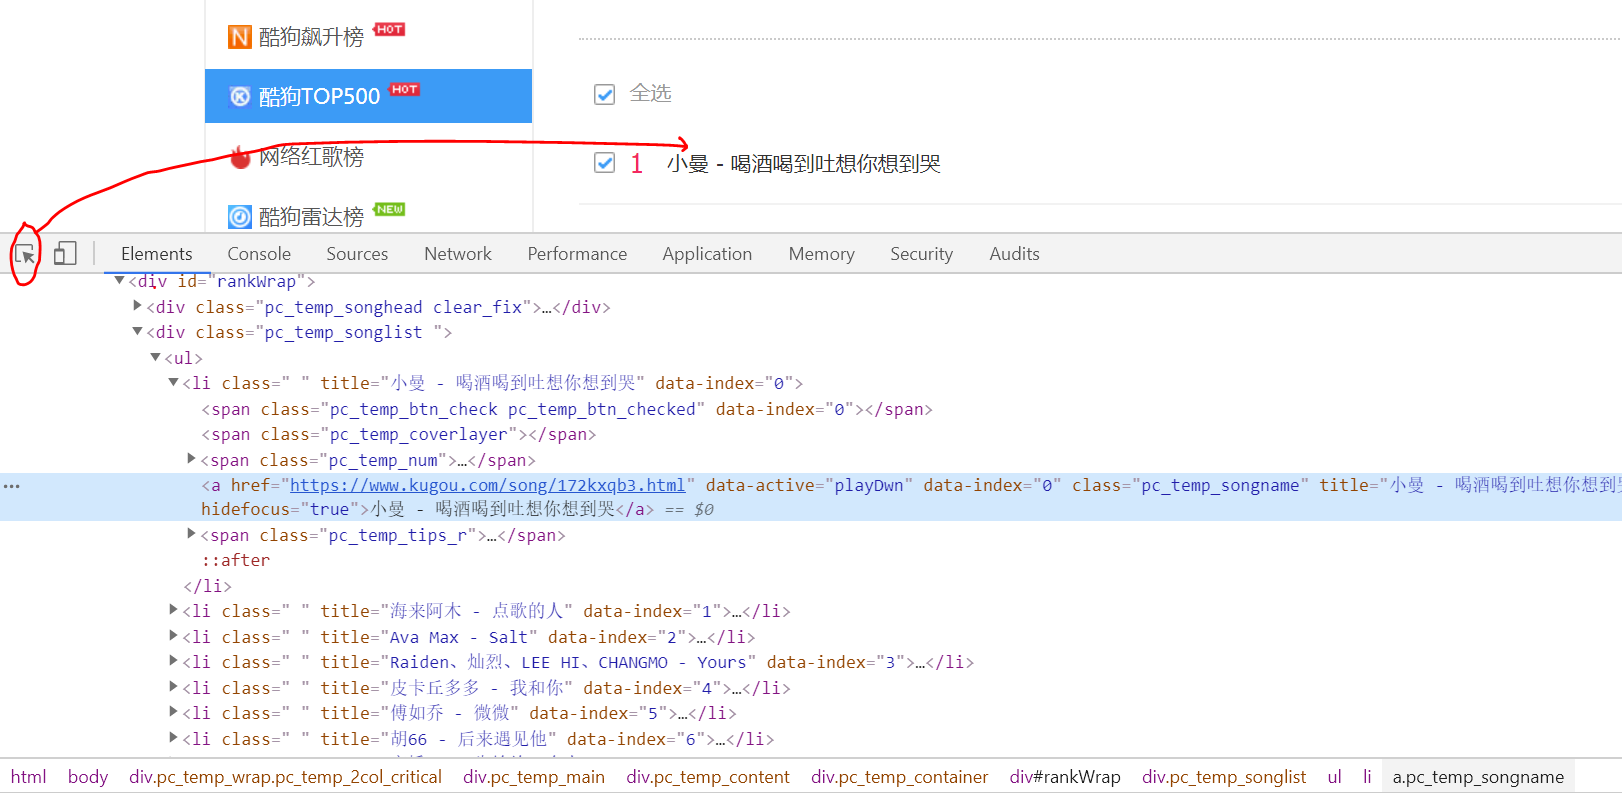
Task: Expand the li titled 胡66 - 后来遇见他
Action: click(x=174, y=738)
